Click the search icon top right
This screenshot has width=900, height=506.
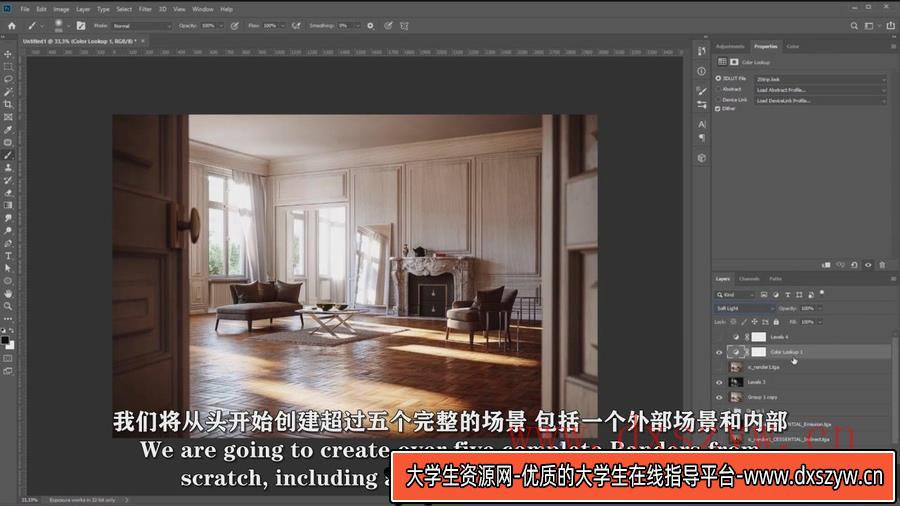[854, 26]
